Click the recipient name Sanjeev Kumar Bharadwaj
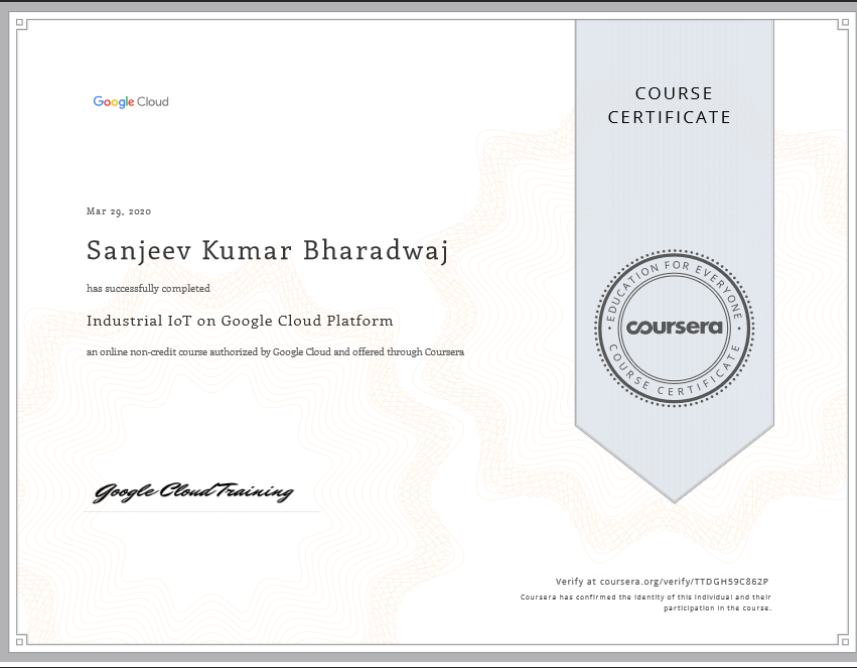 pyautogui.click(x=267, y=251)
